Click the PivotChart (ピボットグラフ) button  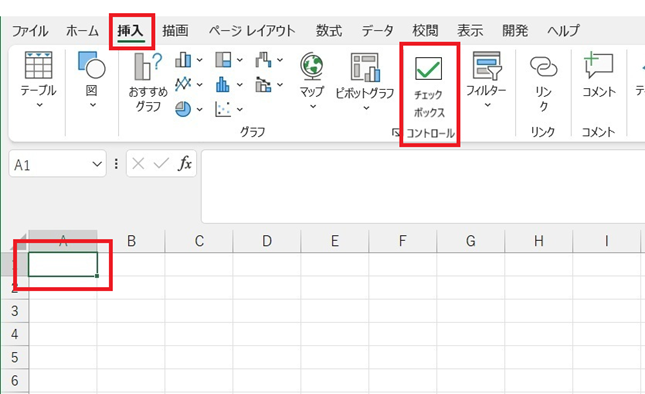pyautogui.click(x=365, y=80)
